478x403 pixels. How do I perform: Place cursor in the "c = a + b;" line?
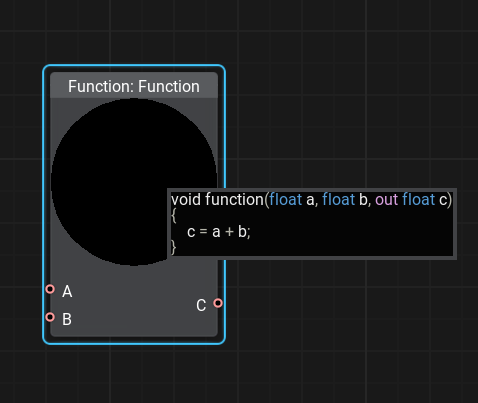click(x=219, y=232)
